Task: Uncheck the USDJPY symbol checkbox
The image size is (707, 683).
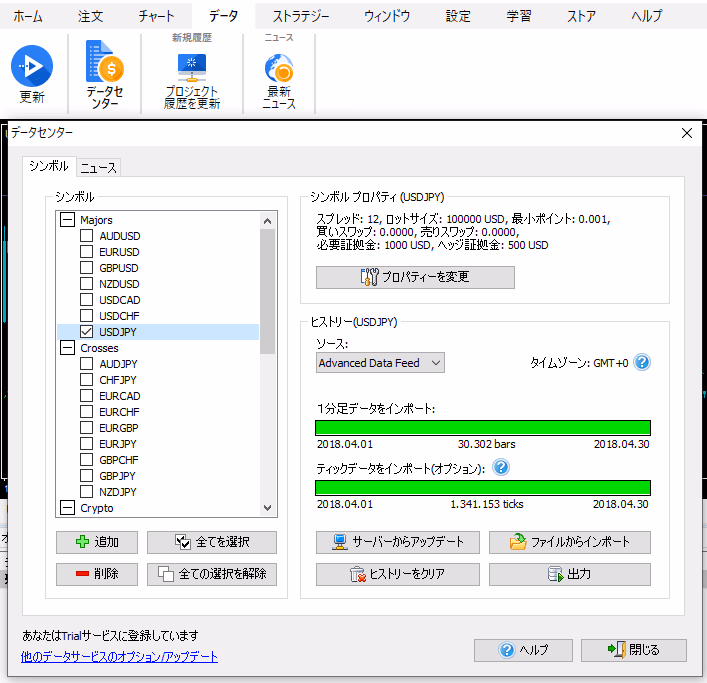Action: (87, 332)
